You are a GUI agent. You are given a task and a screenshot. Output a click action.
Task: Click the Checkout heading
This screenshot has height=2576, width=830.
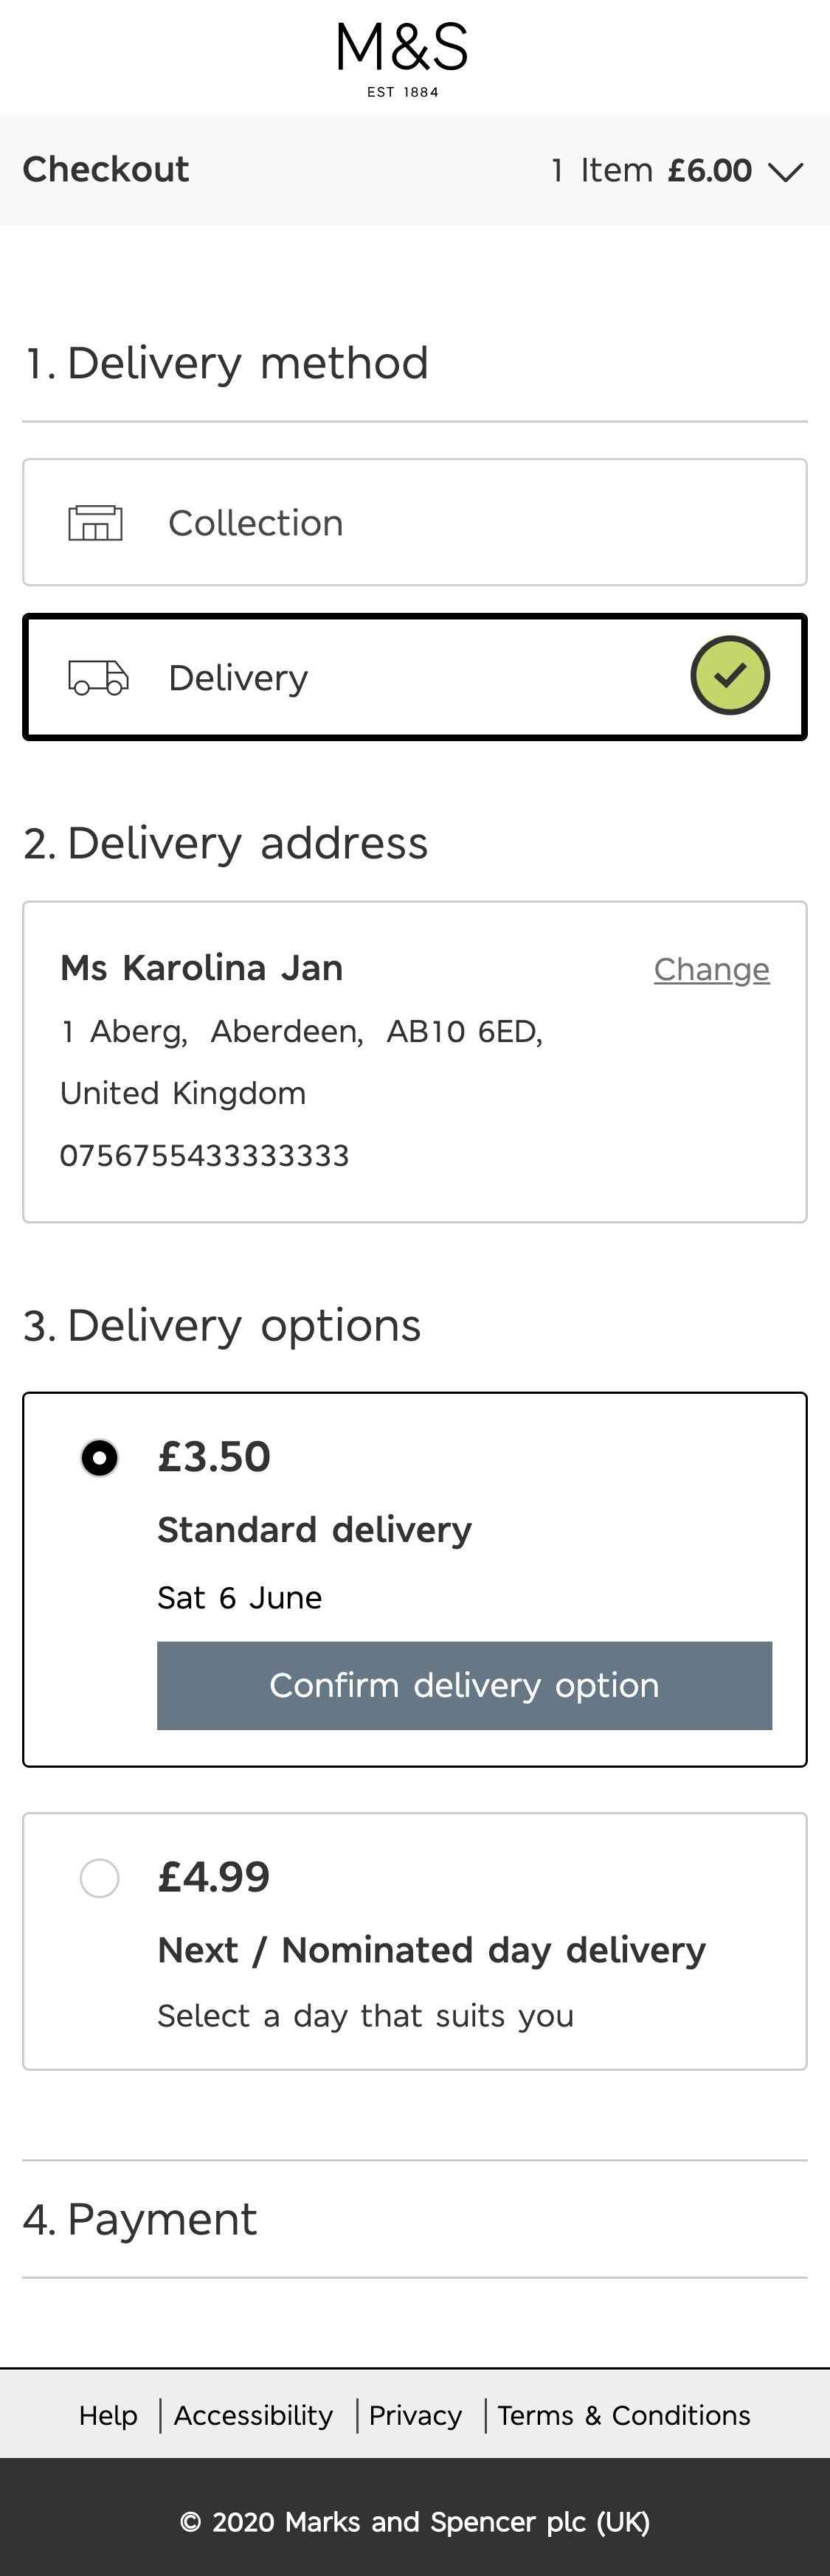pyautogui.click(x=105, y=170)
